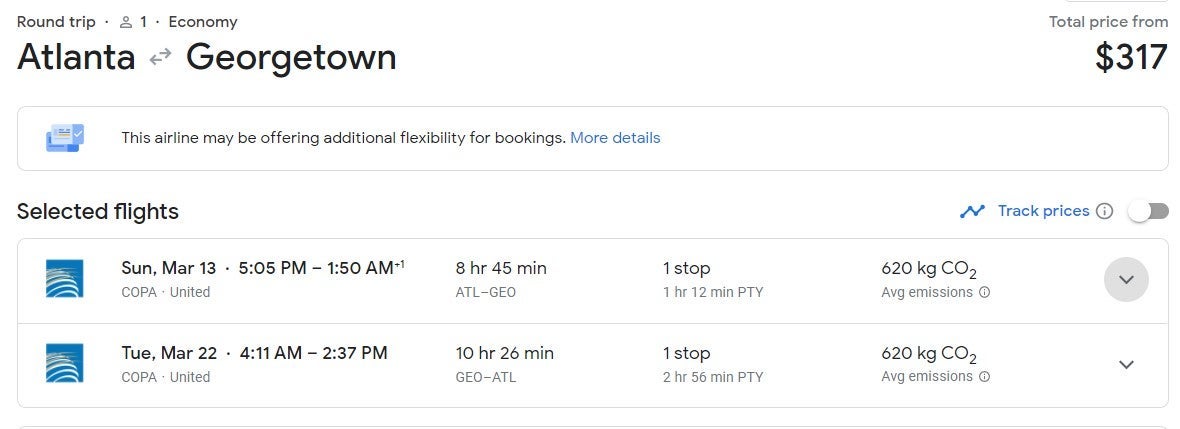This screenshot has height=429, width=1180.
Task: Click the passenger count person icon
Action: pos(126,22)
